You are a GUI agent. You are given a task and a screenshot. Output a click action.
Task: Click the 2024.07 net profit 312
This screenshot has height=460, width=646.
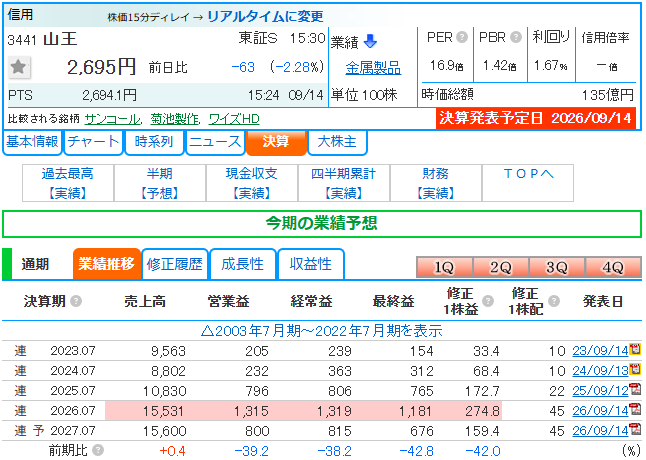[421, 371]
